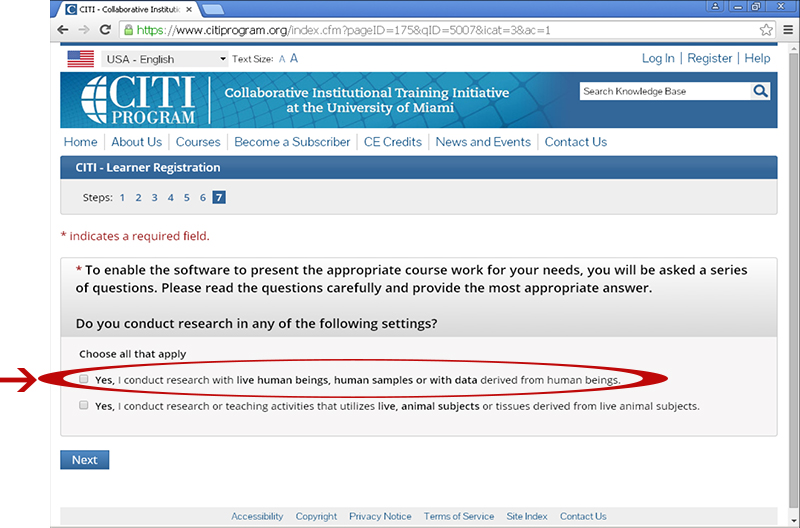Click the Register link

(709, 58)
